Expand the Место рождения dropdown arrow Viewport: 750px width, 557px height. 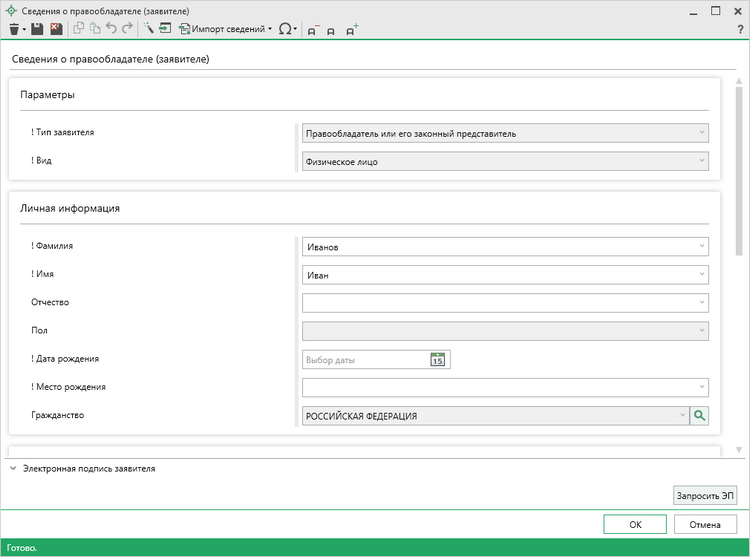pyautogui.click(x=702, y=387)
